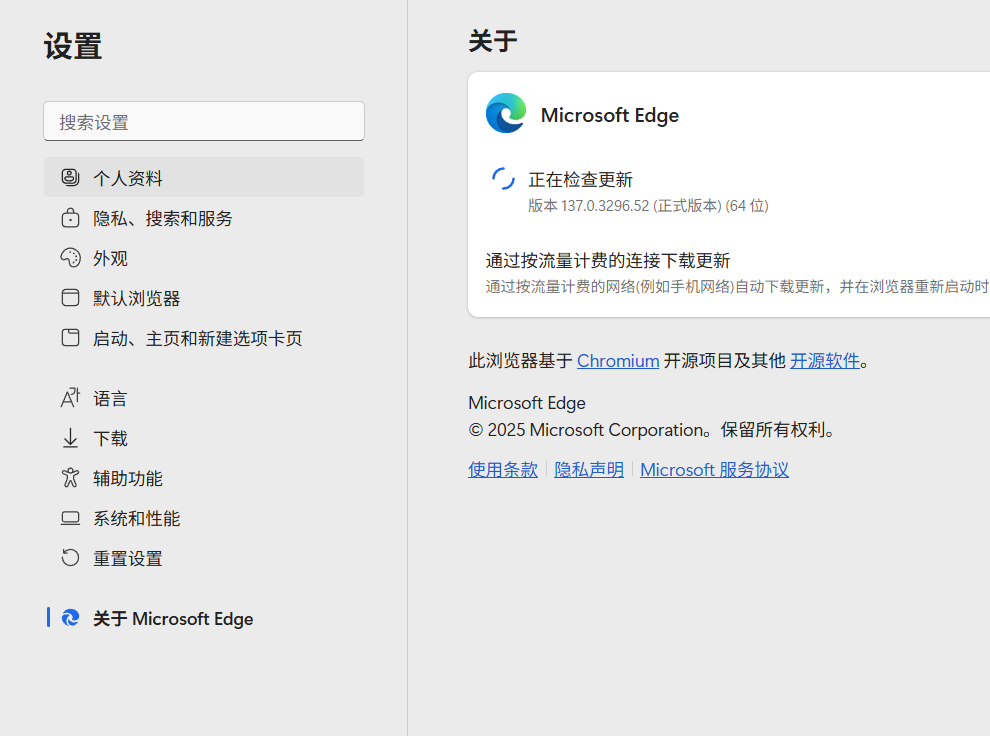The width and height of the screenshot is (990, 736).
Task: Open the 个人资料 settings page
Action: (204, 177)
